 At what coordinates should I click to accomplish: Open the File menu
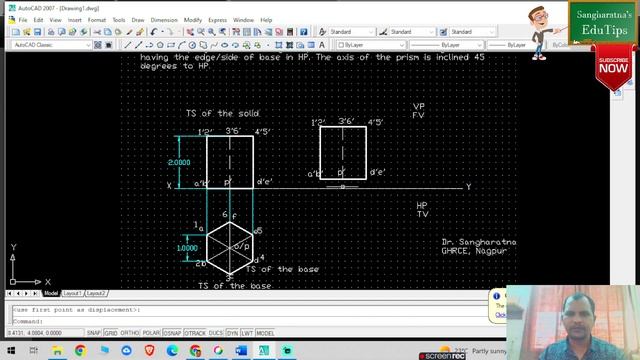pyautogui.click(x=23, y=20)
